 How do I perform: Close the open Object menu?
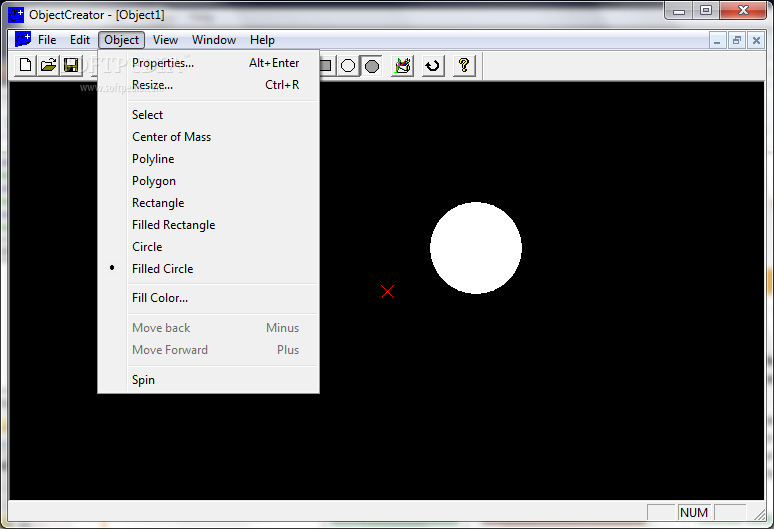click(x=121, y=40)
